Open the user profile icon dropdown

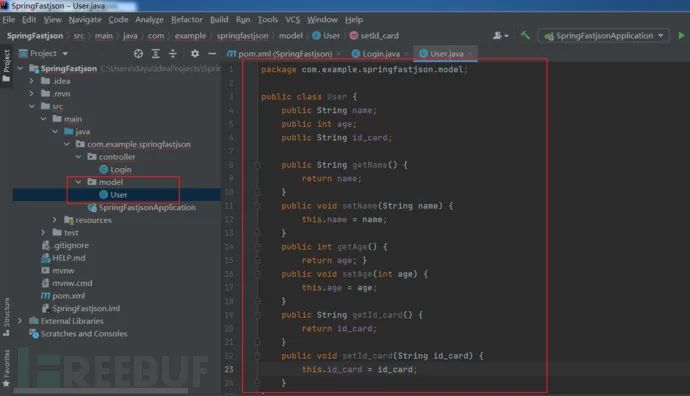pyautogui.click(x=500, y=36)
